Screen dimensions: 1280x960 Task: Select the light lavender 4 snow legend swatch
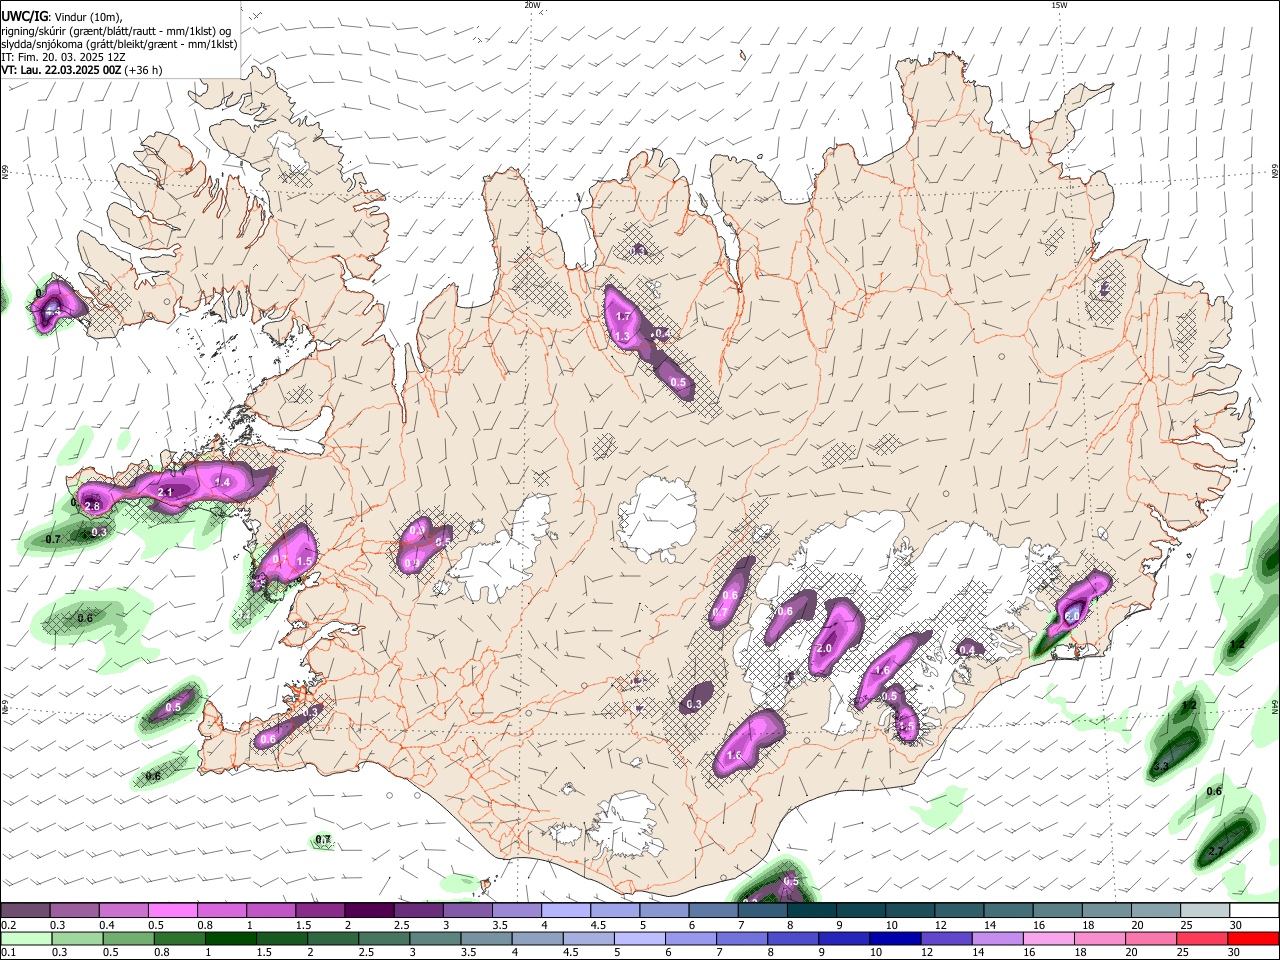566,910
